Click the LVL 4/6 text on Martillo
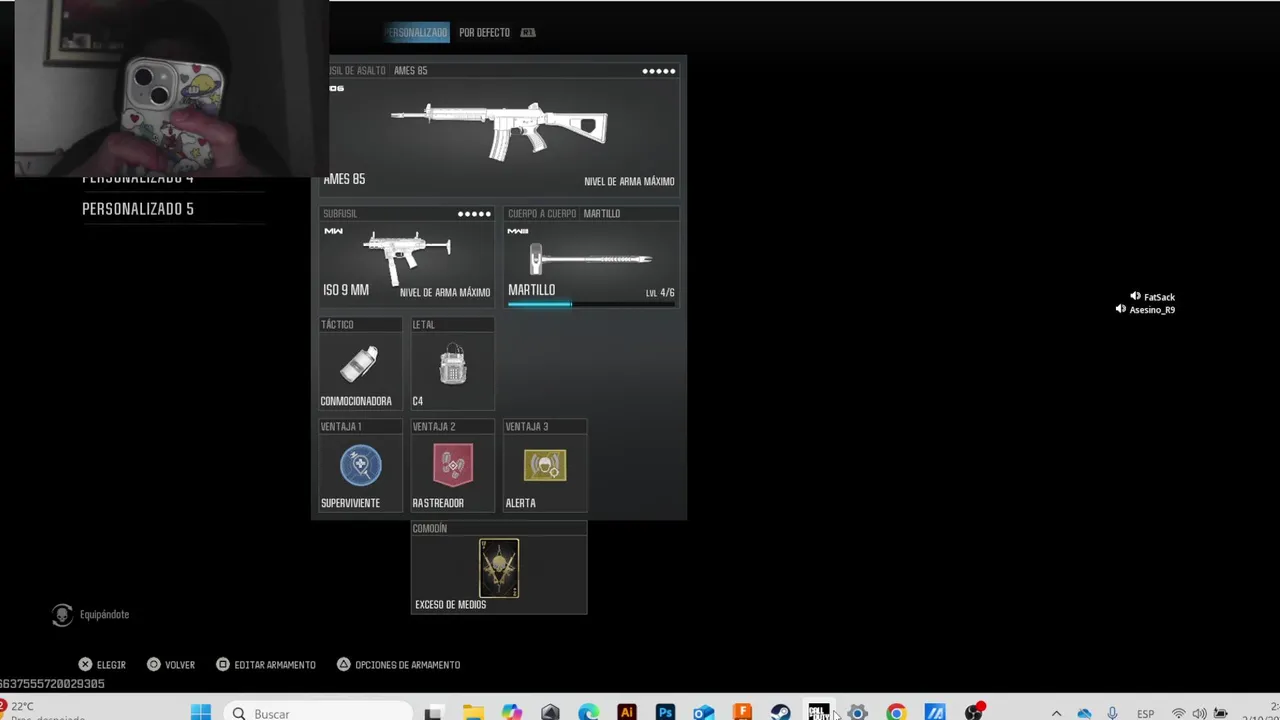1280x720 pixels. (x=660, y=293)
